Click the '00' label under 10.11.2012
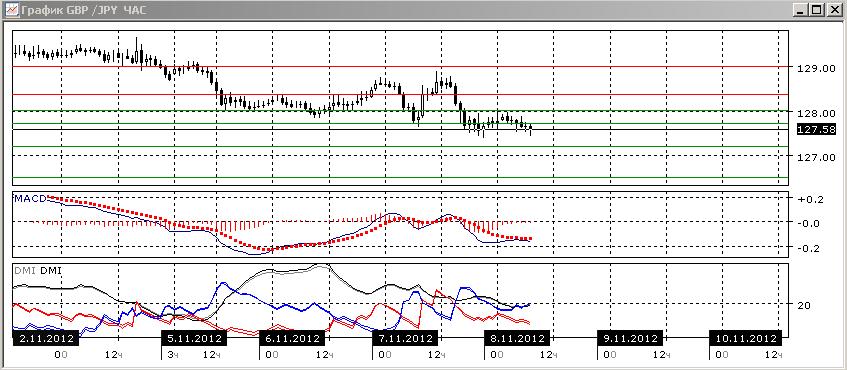Screen dimensions: 847x370 pyautogui.click(x=721, y=355)
